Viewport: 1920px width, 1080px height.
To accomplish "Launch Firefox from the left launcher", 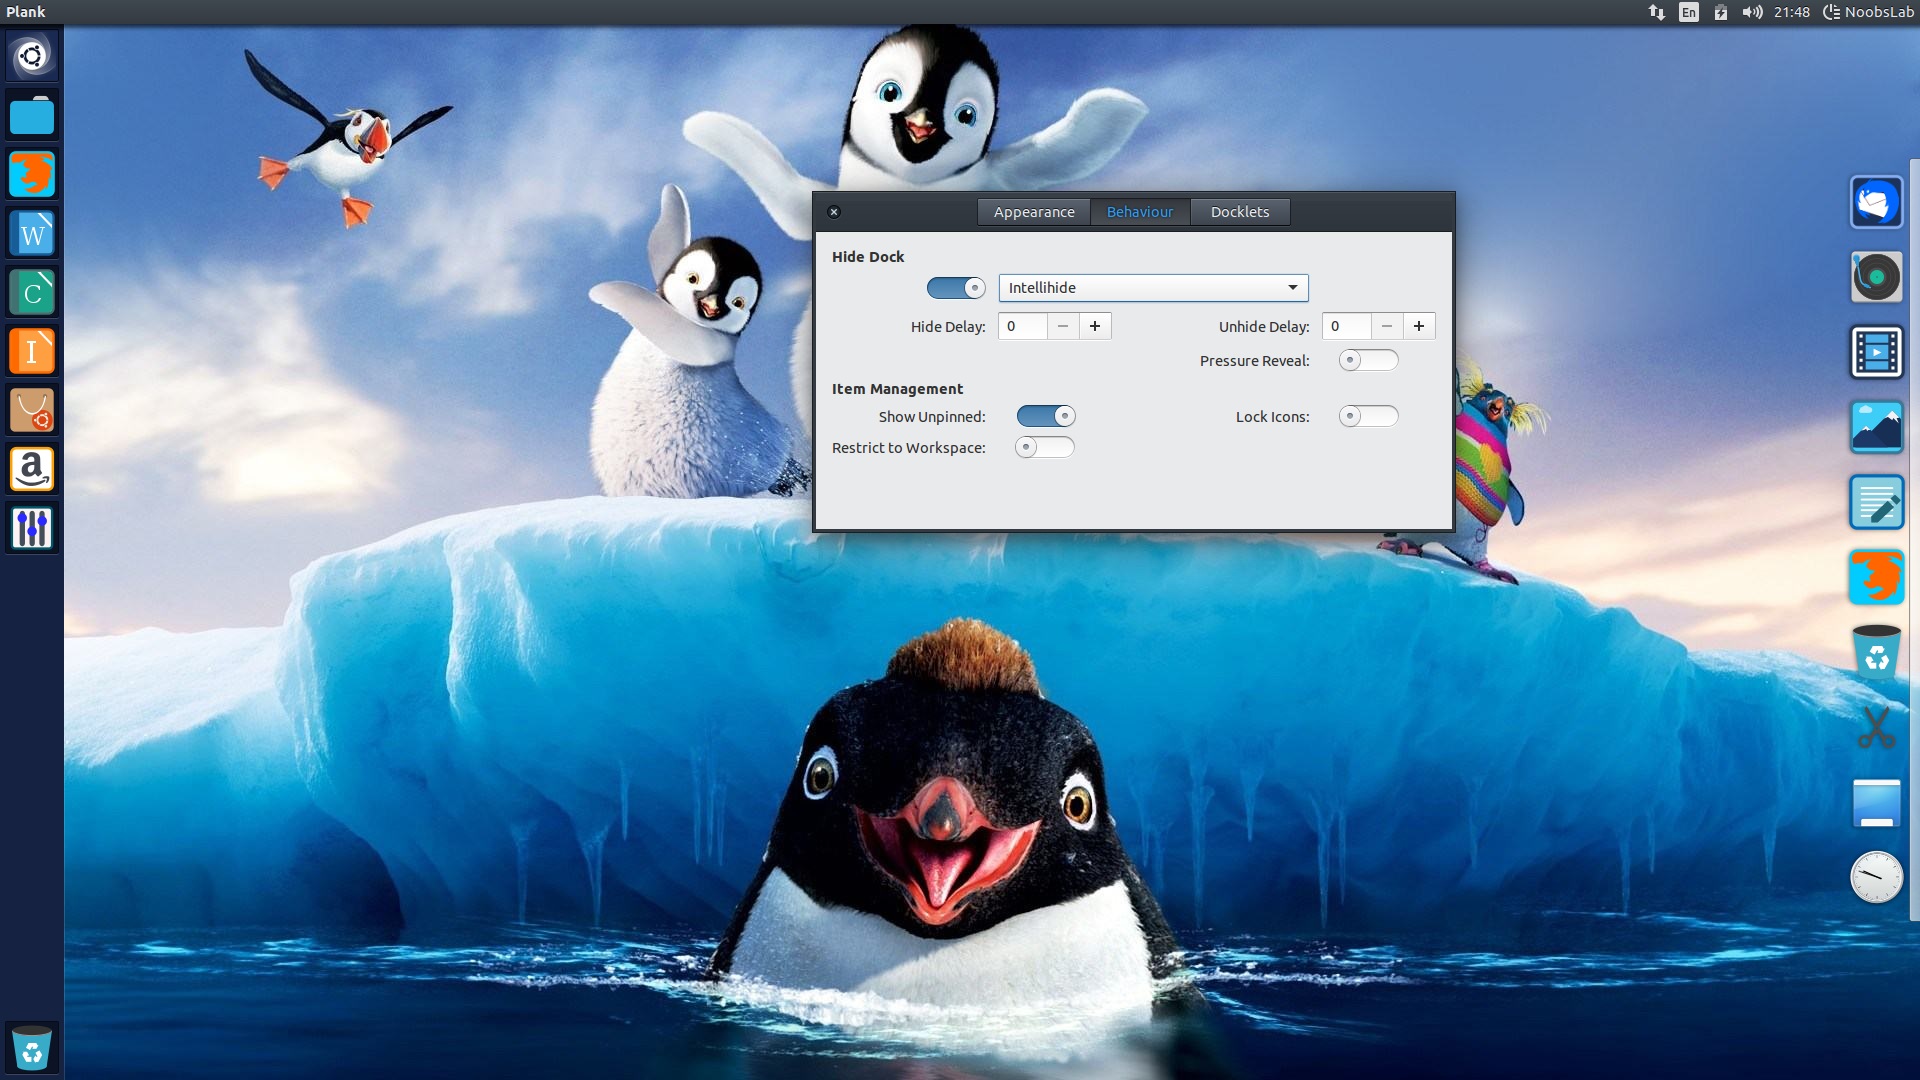I will coord(32,174).
